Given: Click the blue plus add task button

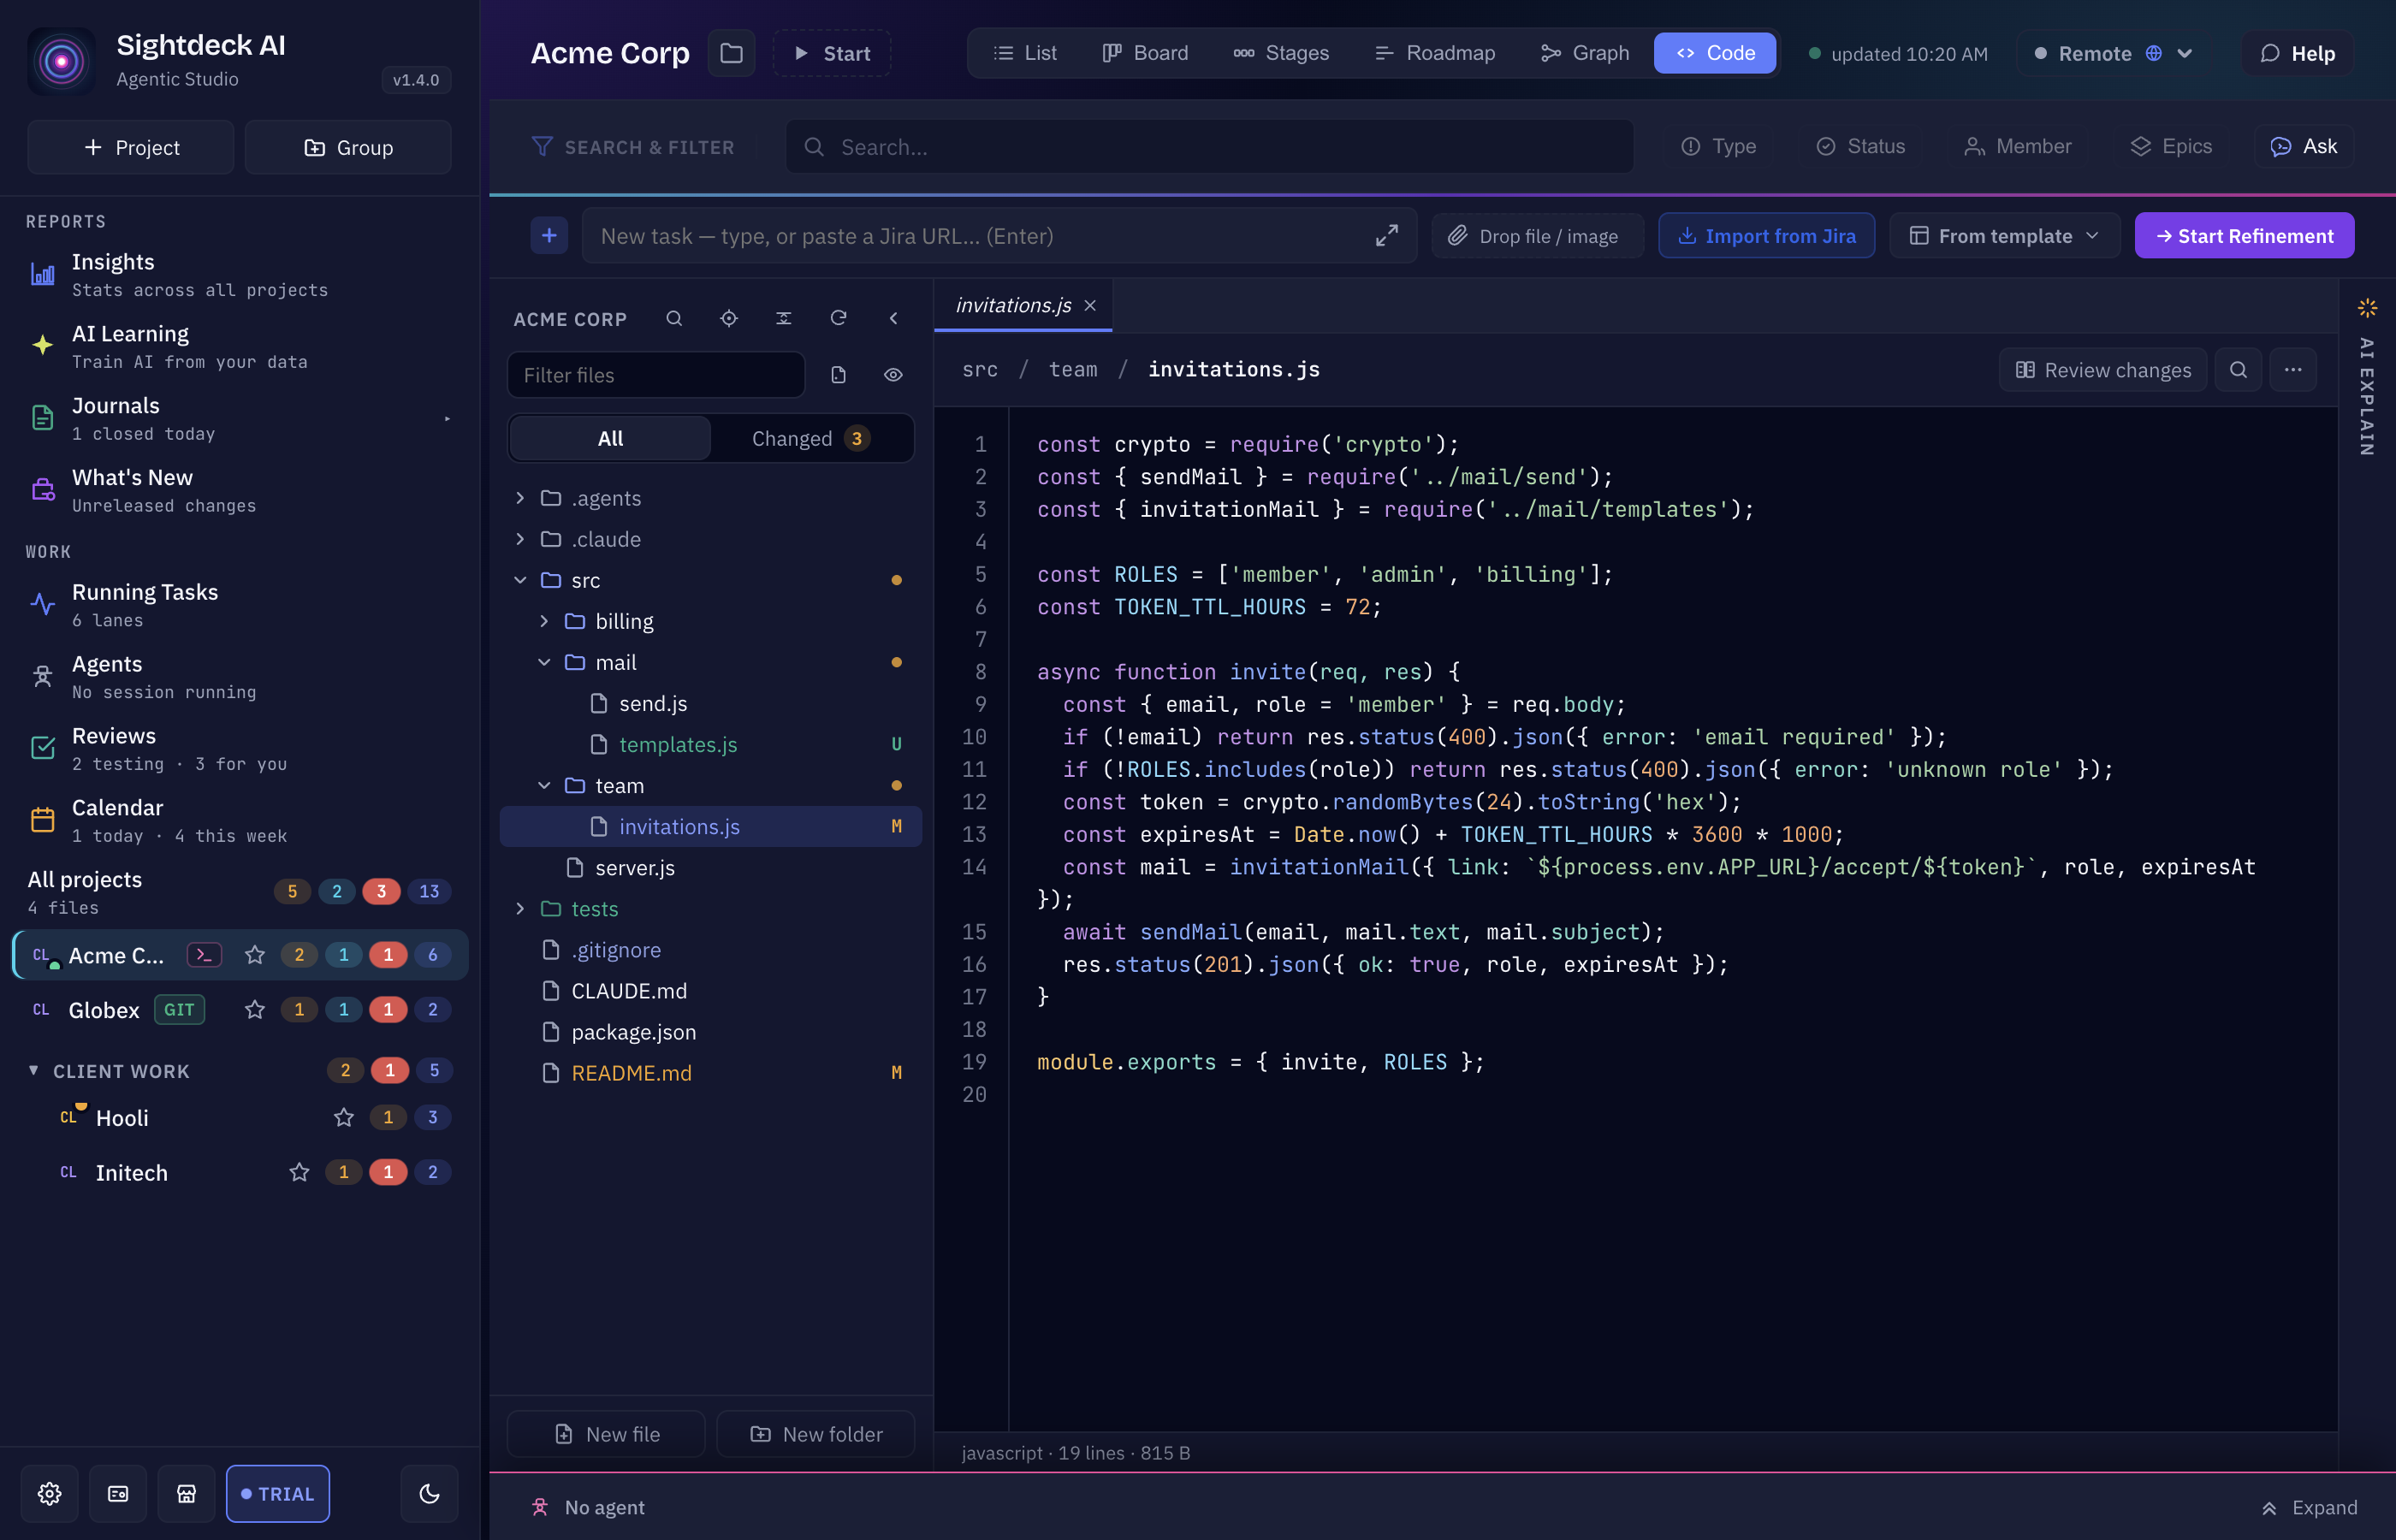Looking at the screenshot, I should pos(549,236).
